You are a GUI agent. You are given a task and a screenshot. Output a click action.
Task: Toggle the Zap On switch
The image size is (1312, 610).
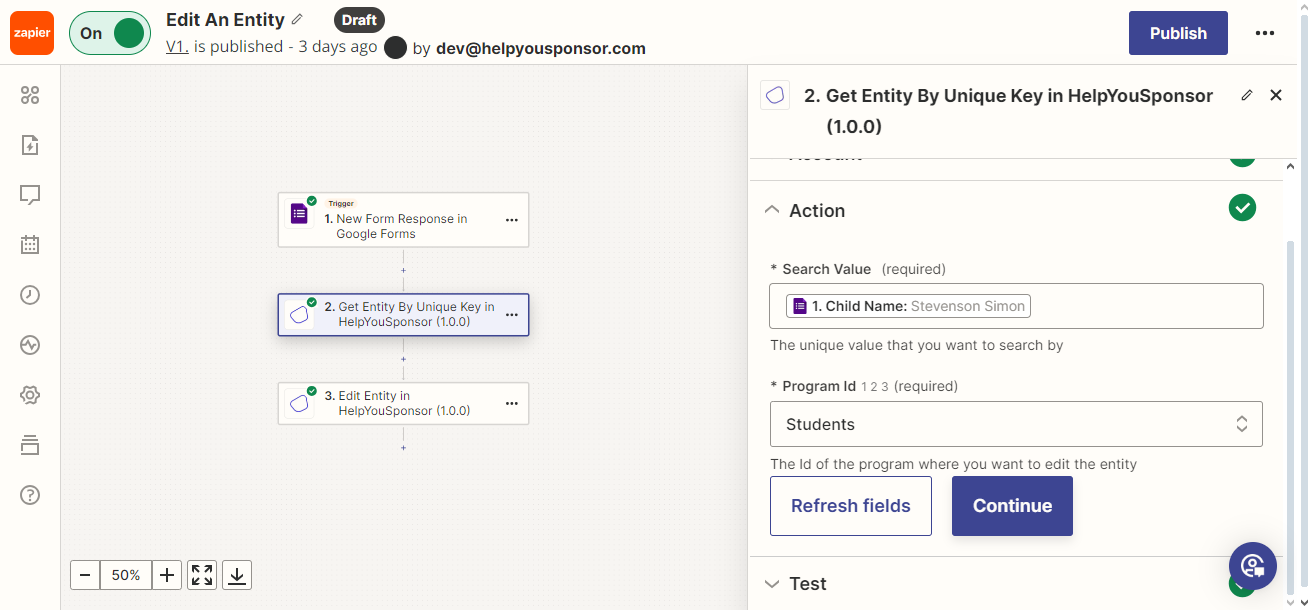click(109, 33)
